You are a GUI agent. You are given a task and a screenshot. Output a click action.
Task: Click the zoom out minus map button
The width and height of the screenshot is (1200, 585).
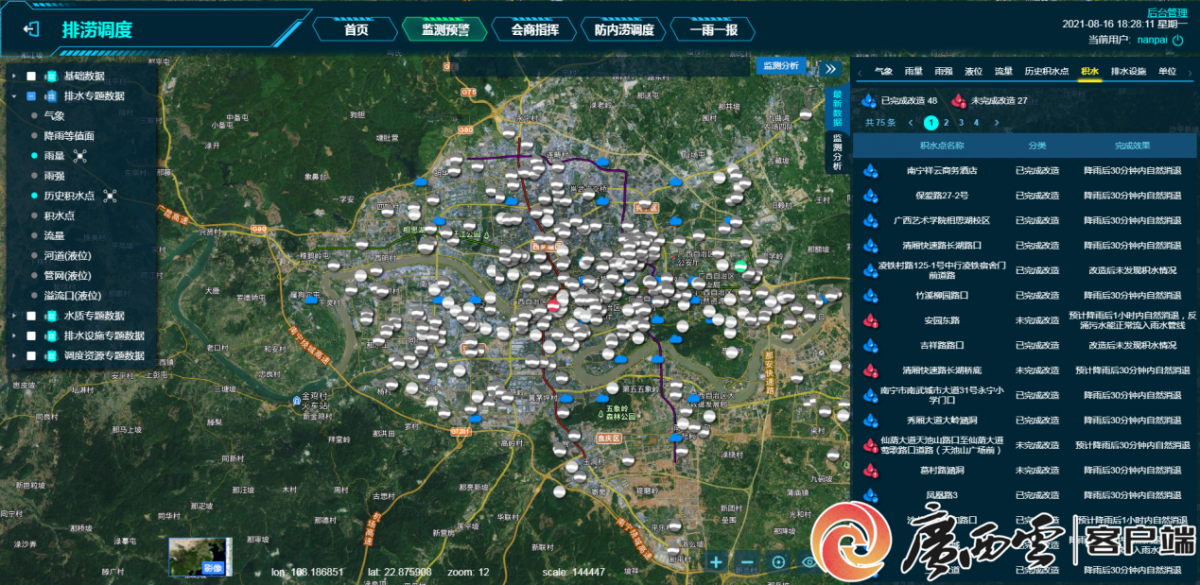747,562
